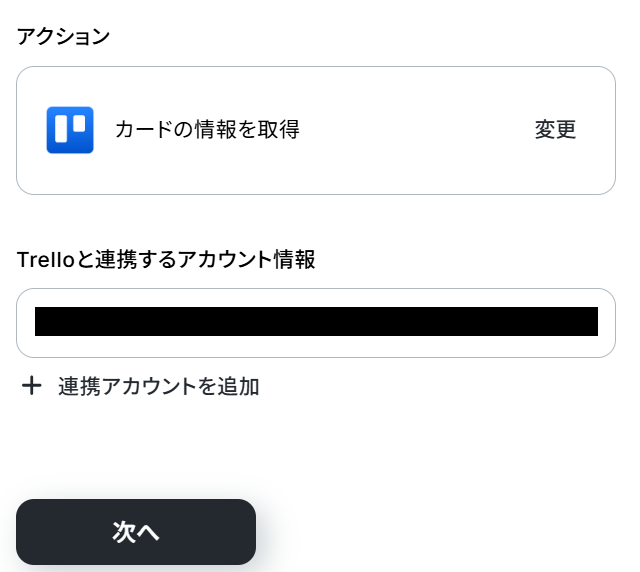640x572 pixels.
Task: Open the Trello account selection dropdown
Action: tap(316, 323)
